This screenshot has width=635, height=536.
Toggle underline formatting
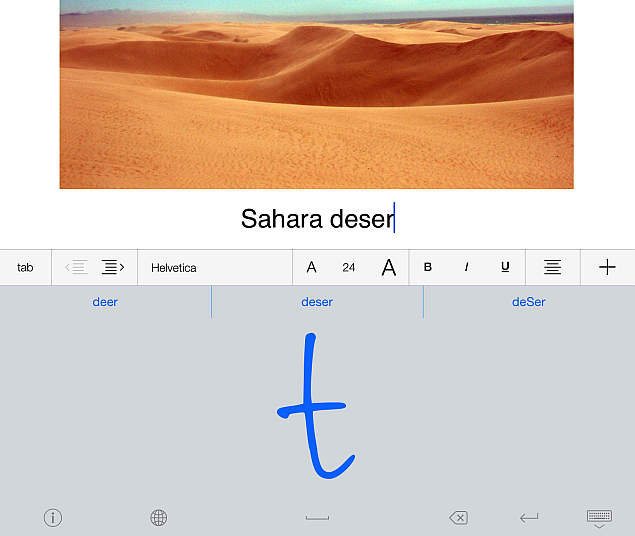505,267
